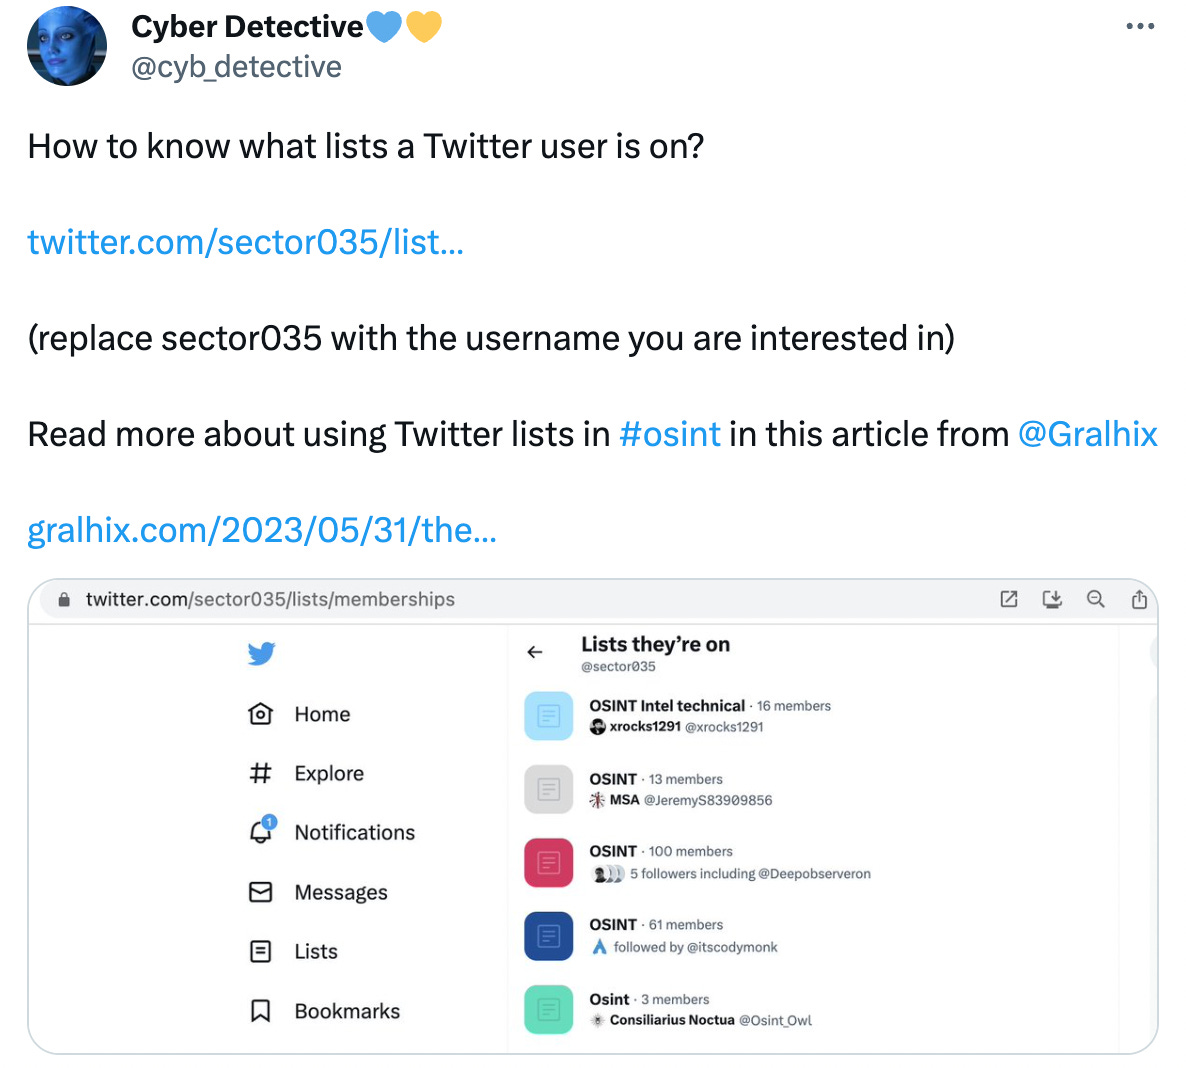Screen dimensions: 1186x1068
Task: Click the back arrow next to Lists they're on
Action: click(535, 651)
